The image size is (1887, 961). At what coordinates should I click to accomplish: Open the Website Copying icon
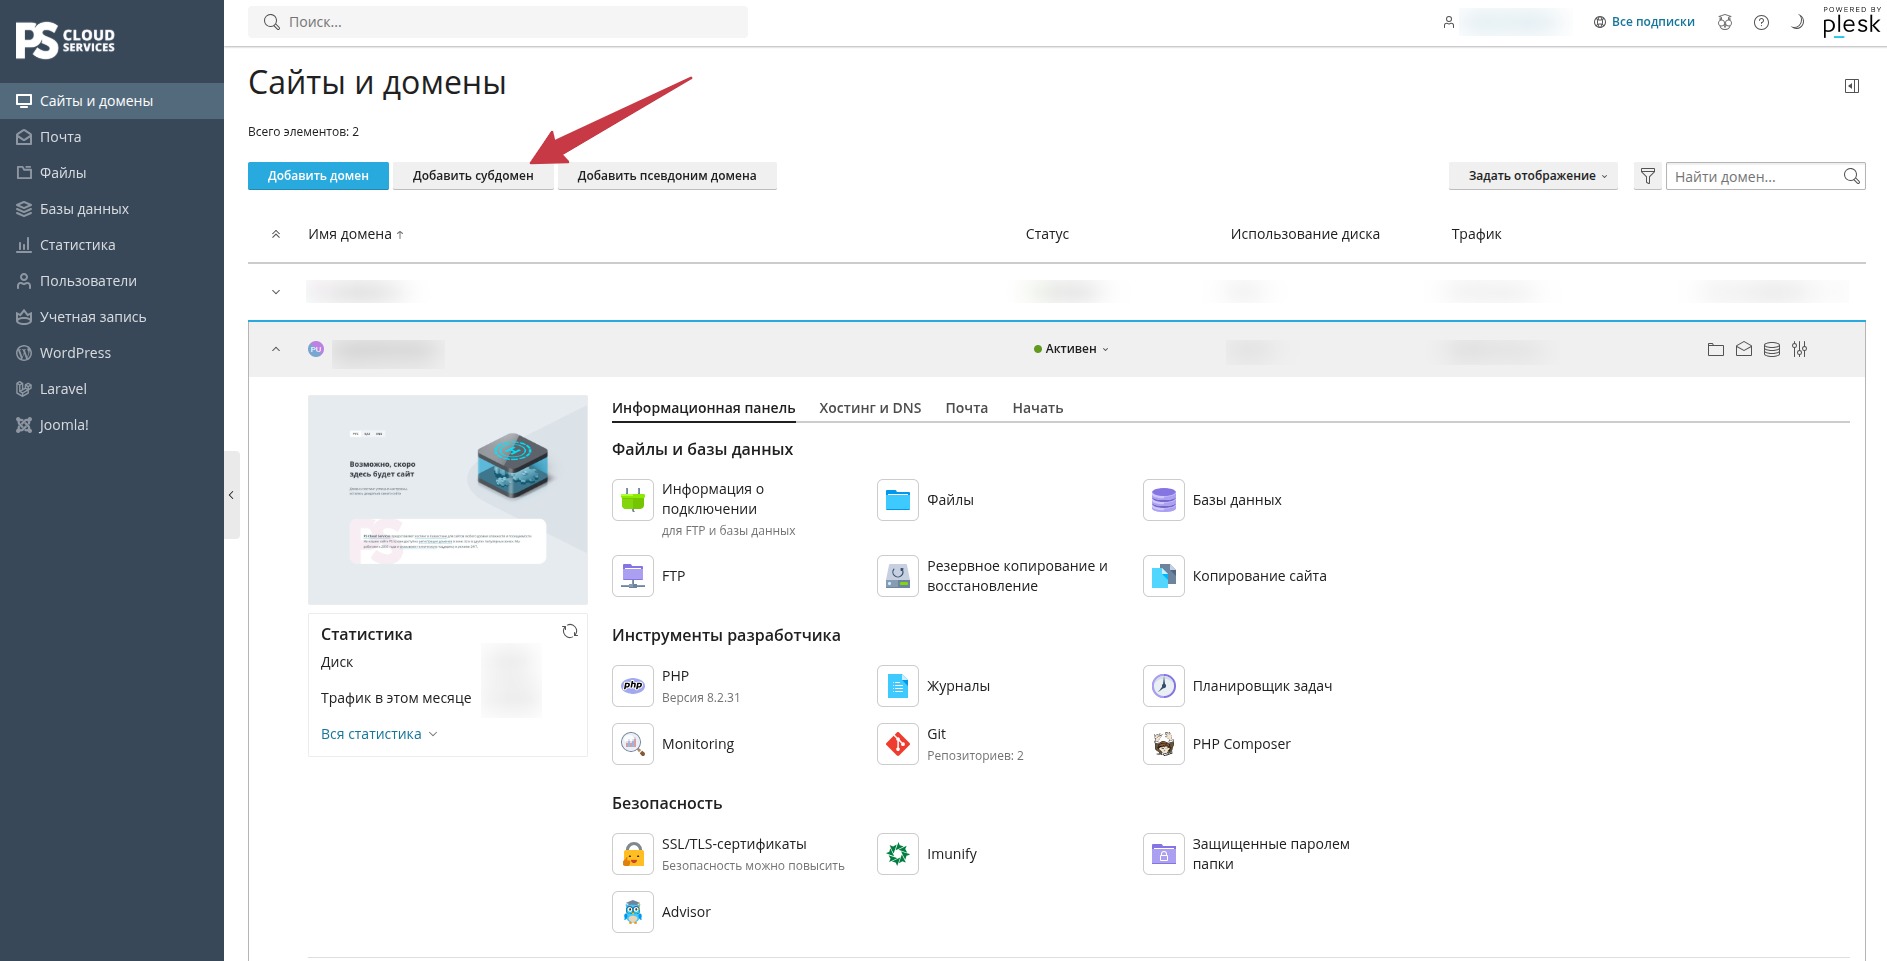click(1164, 576)
